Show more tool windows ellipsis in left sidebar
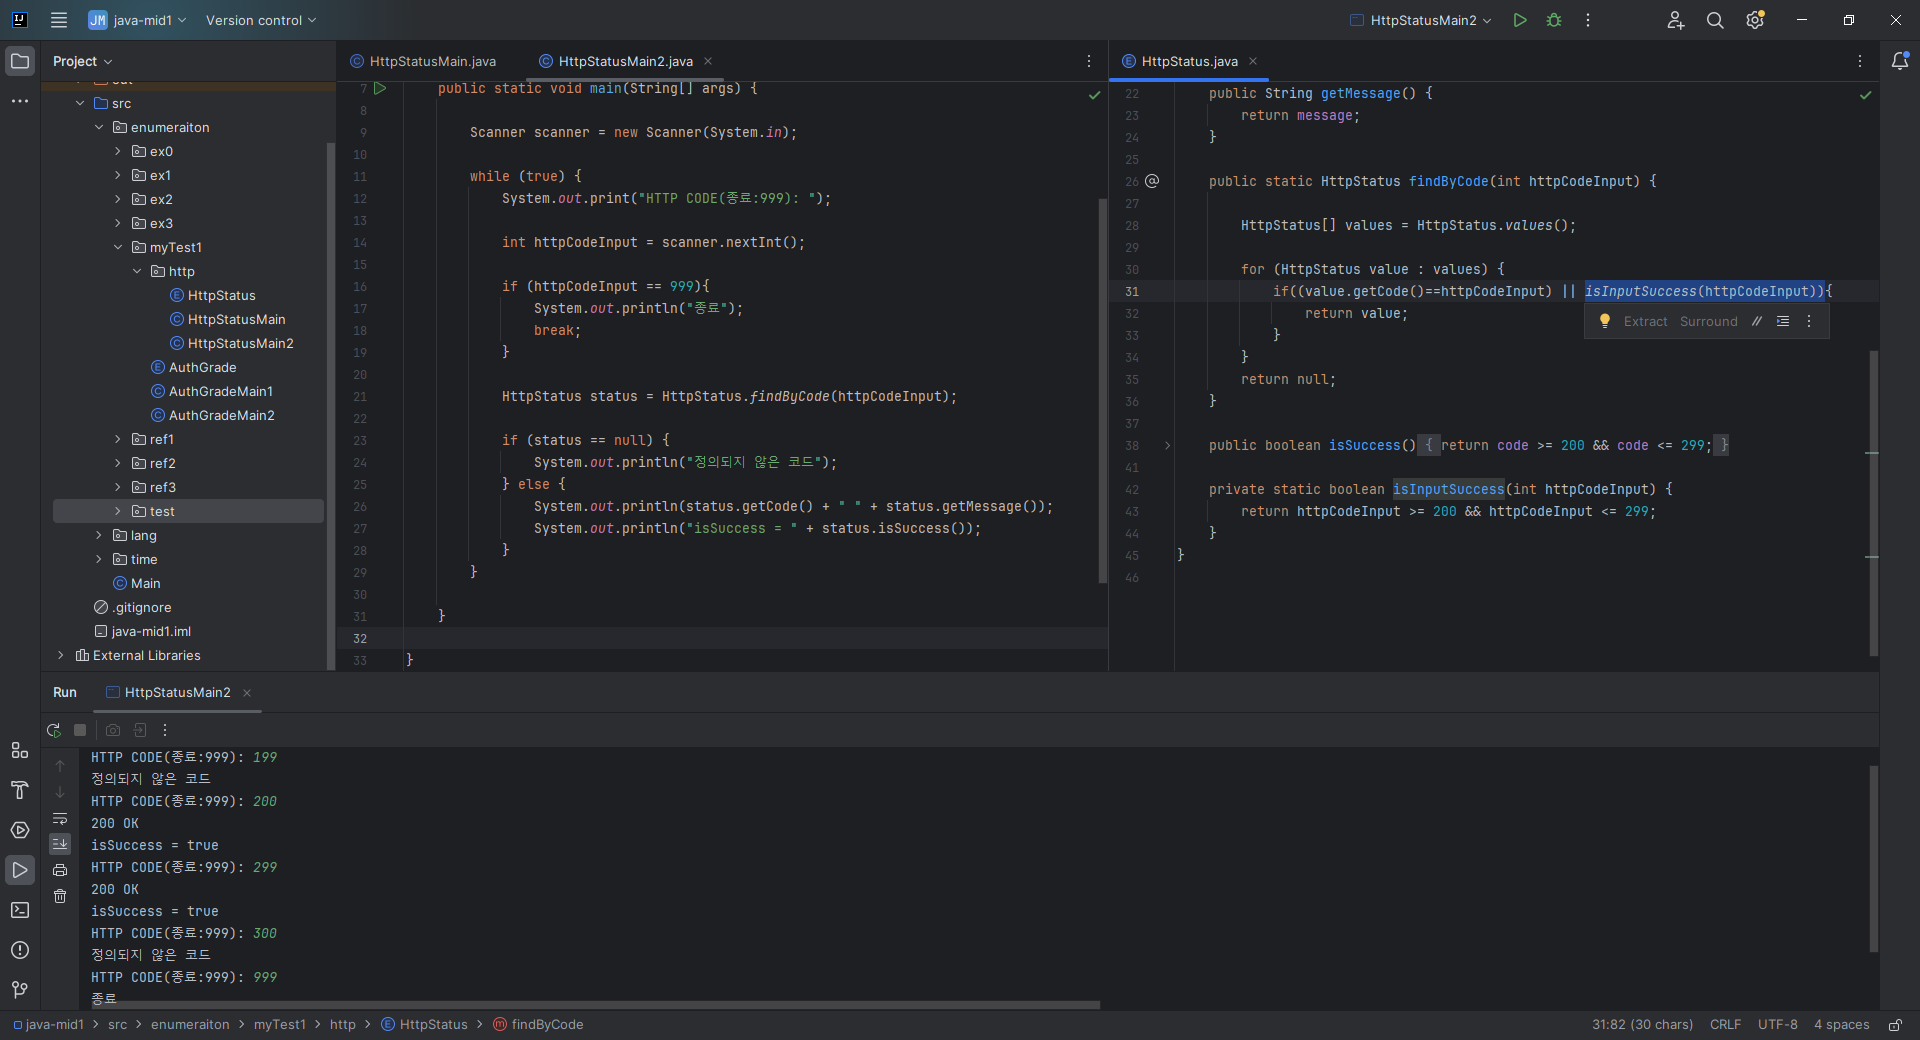Viewport: 1920px width, 1040px height. pos(20,101)
